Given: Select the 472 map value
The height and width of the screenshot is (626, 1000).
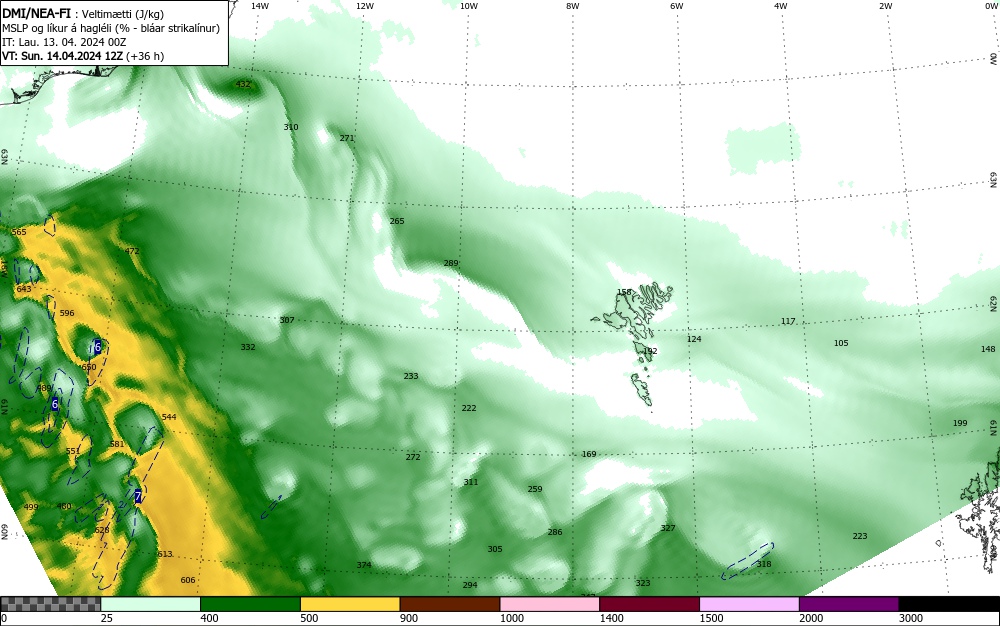Looking at the screenshot, I should click(x=132, y=251).
